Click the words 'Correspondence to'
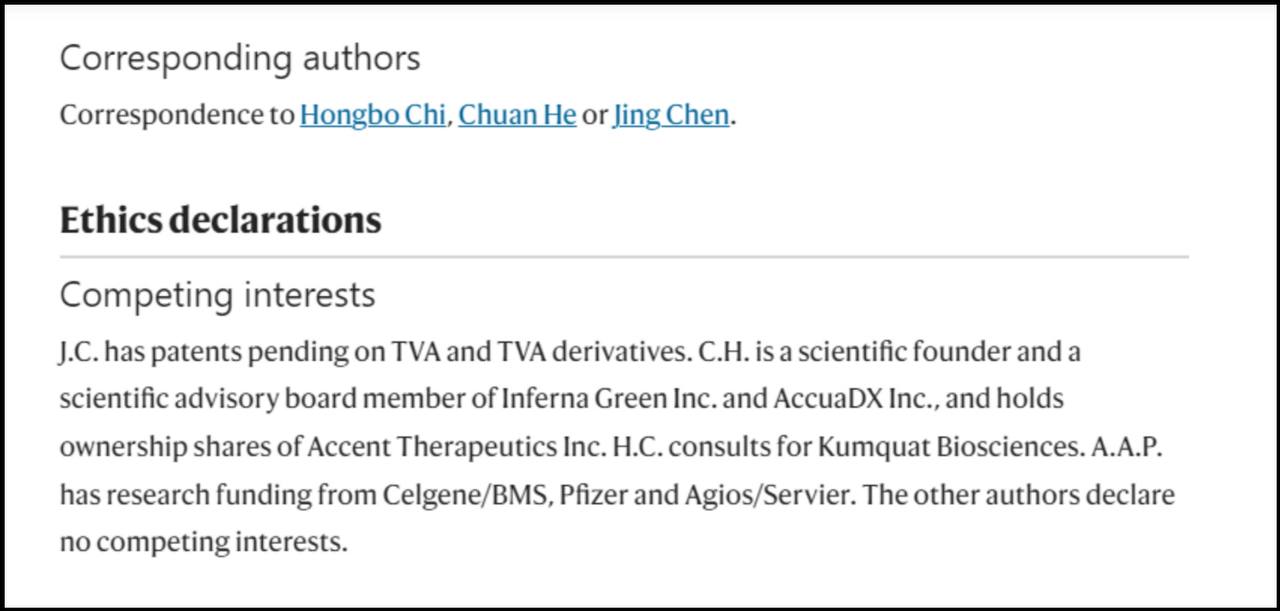The image size is (1280, 611). pos(176,115)
